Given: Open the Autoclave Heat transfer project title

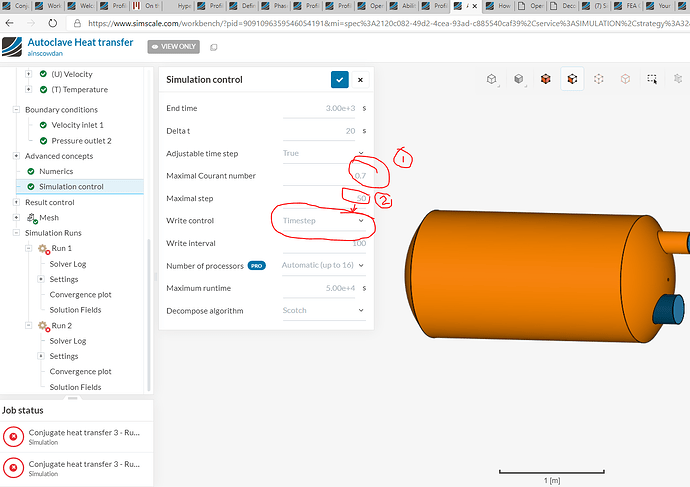Looking at the screenshot, I should point(80,42).
